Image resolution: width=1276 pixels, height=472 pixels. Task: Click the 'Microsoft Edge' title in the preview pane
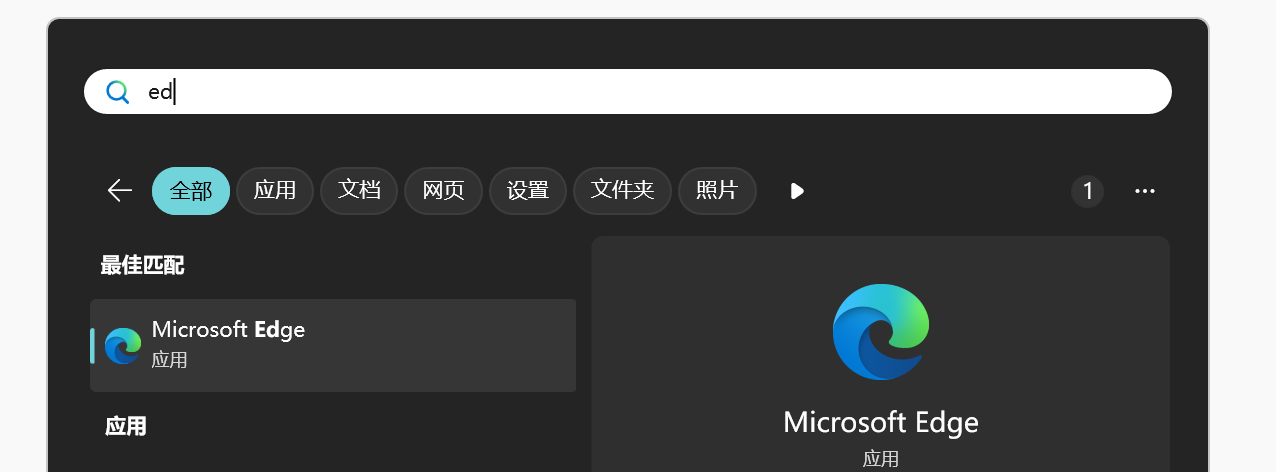coord(881,422)
